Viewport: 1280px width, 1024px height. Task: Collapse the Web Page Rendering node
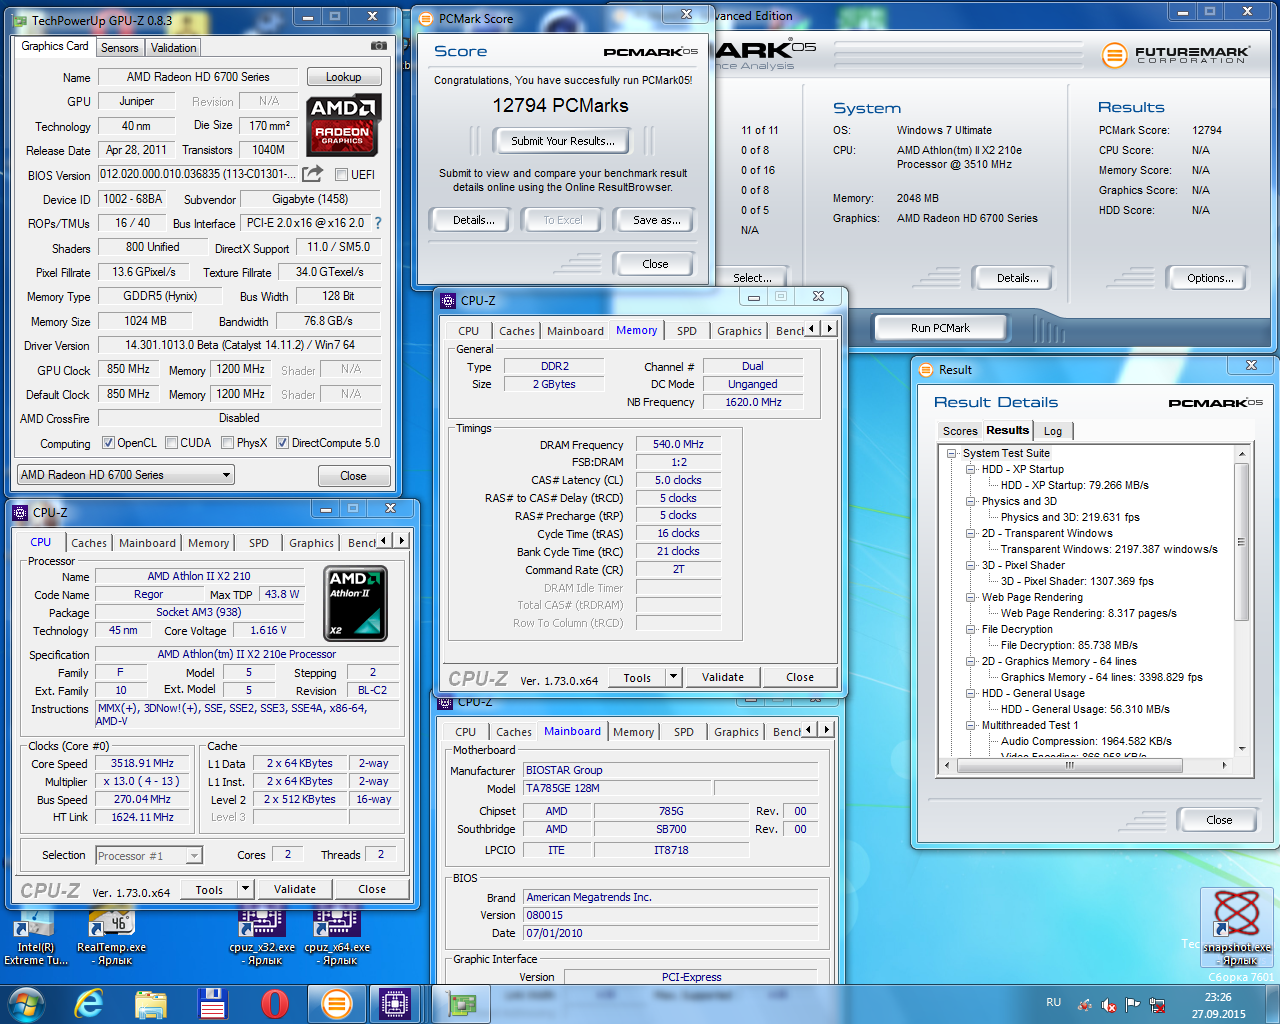[x=970, y=597]
